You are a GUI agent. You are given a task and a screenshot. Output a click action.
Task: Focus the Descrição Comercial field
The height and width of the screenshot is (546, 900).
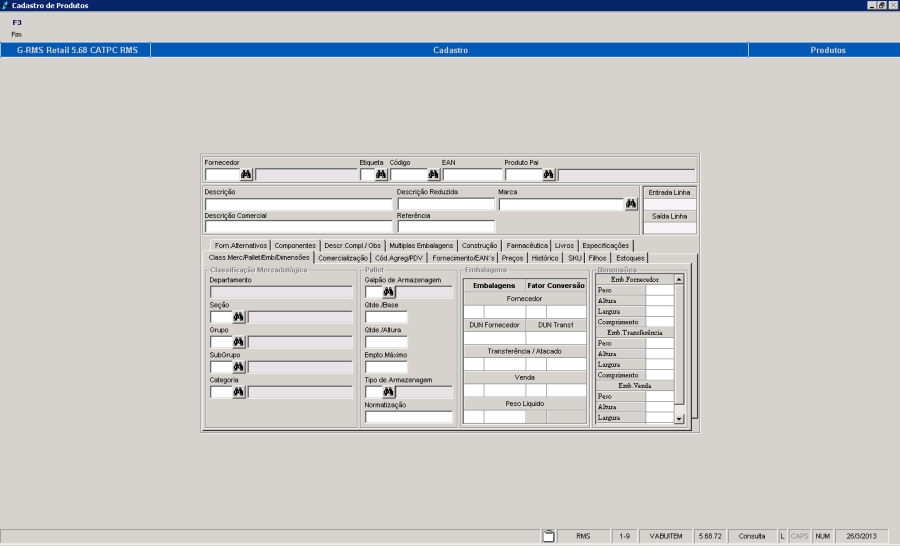click(298, 226)
